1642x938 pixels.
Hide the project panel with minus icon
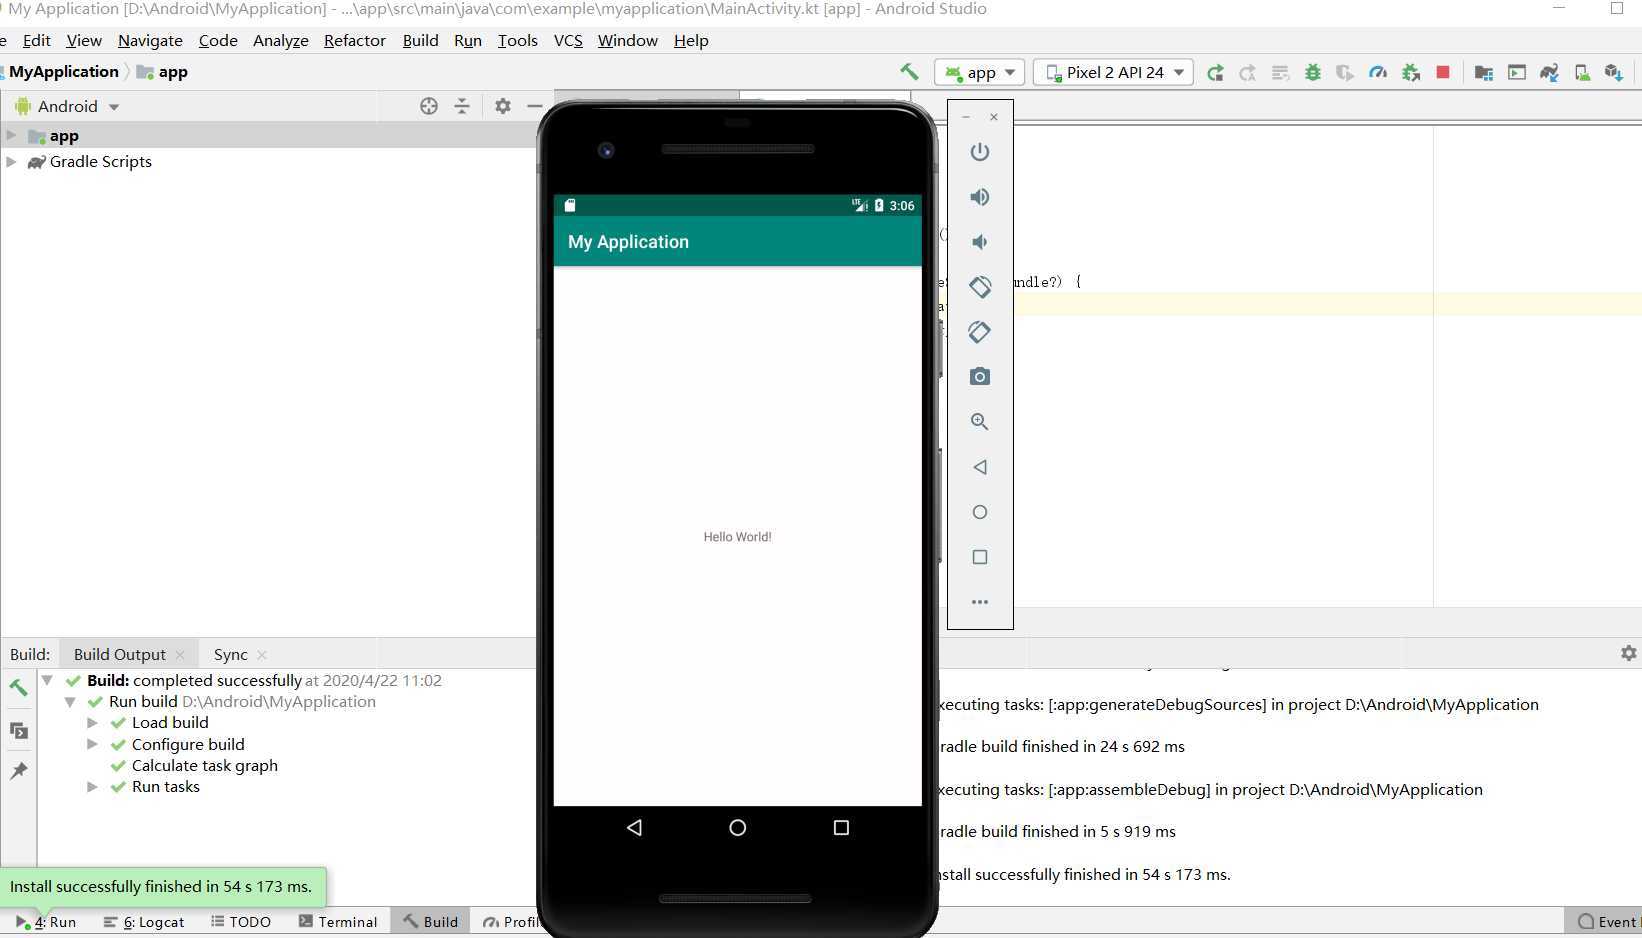point(535,106)
